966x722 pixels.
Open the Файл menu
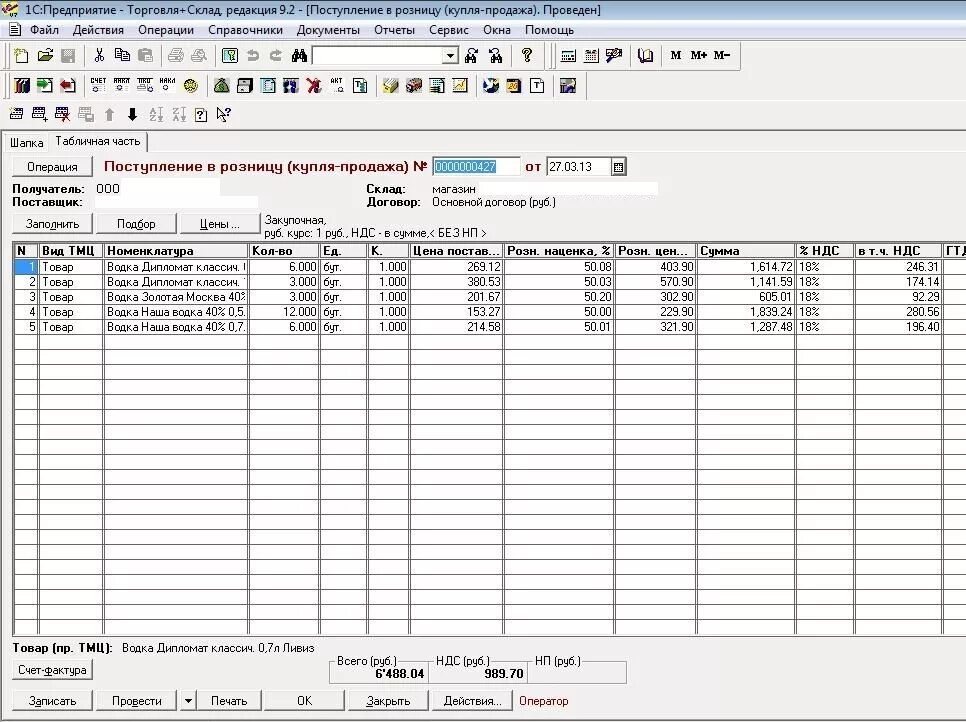point(44,30)
